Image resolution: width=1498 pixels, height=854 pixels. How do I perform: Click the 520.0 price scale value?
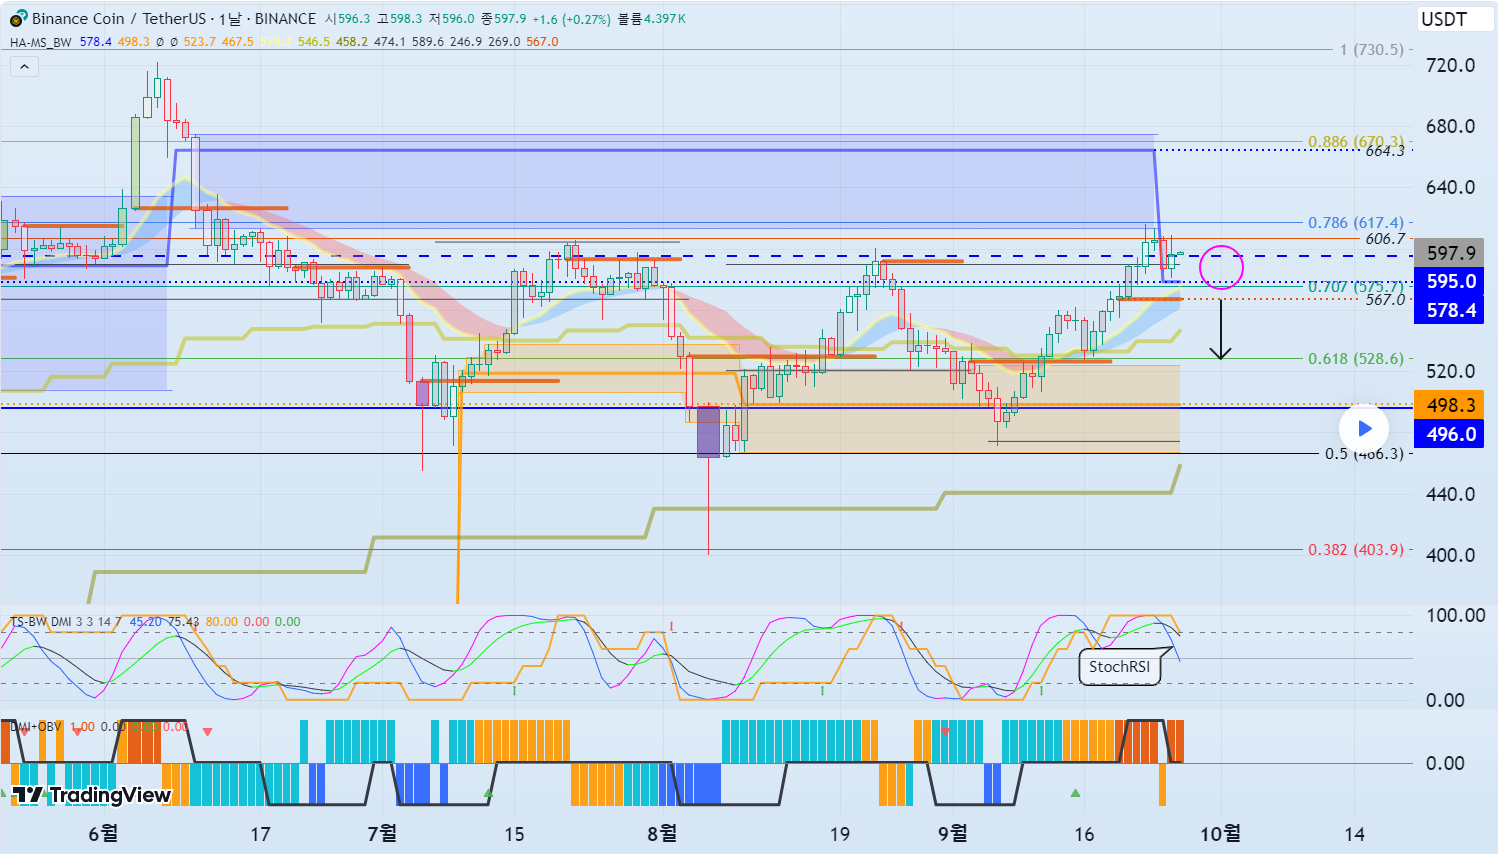[x=1450, y=372]
